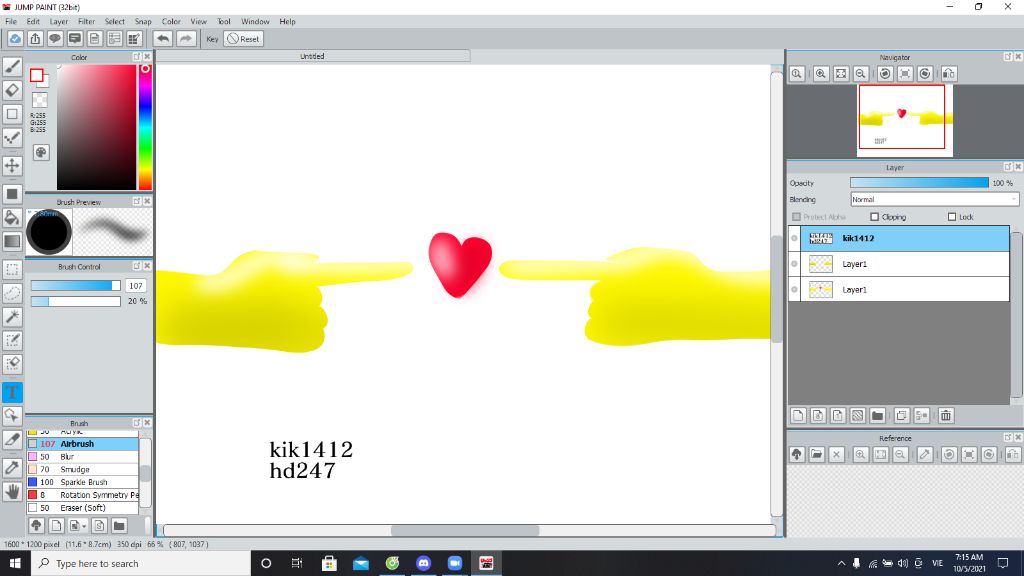This screenshot has width=1024, height=576.
Task: Open the add brush dropdown arrow
Action: click(84, 526)
